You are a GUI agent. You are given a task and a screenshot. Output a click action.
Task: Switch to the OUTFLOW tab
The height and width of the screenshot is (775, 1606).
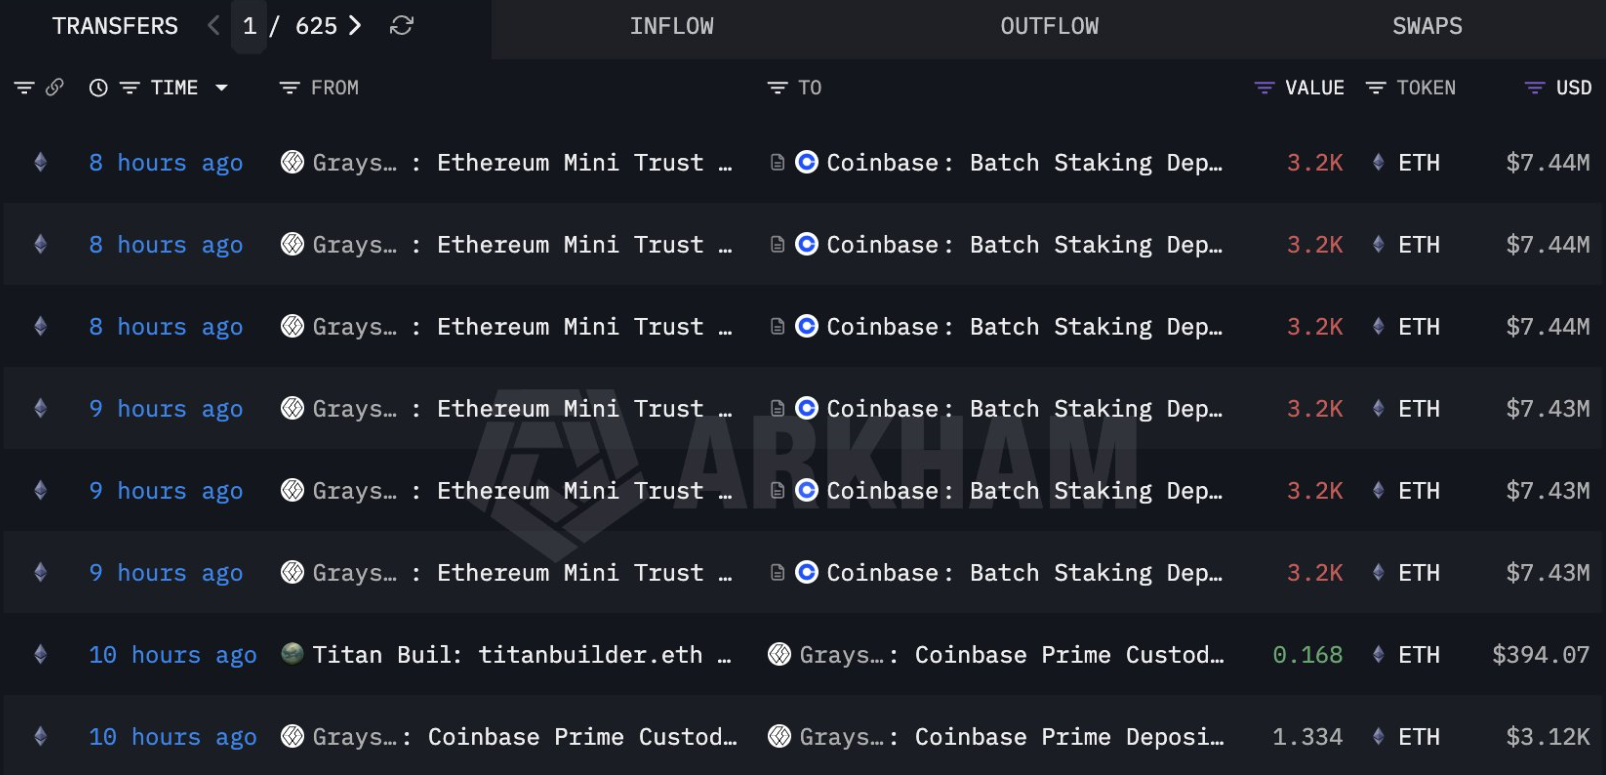[1049, 27]
